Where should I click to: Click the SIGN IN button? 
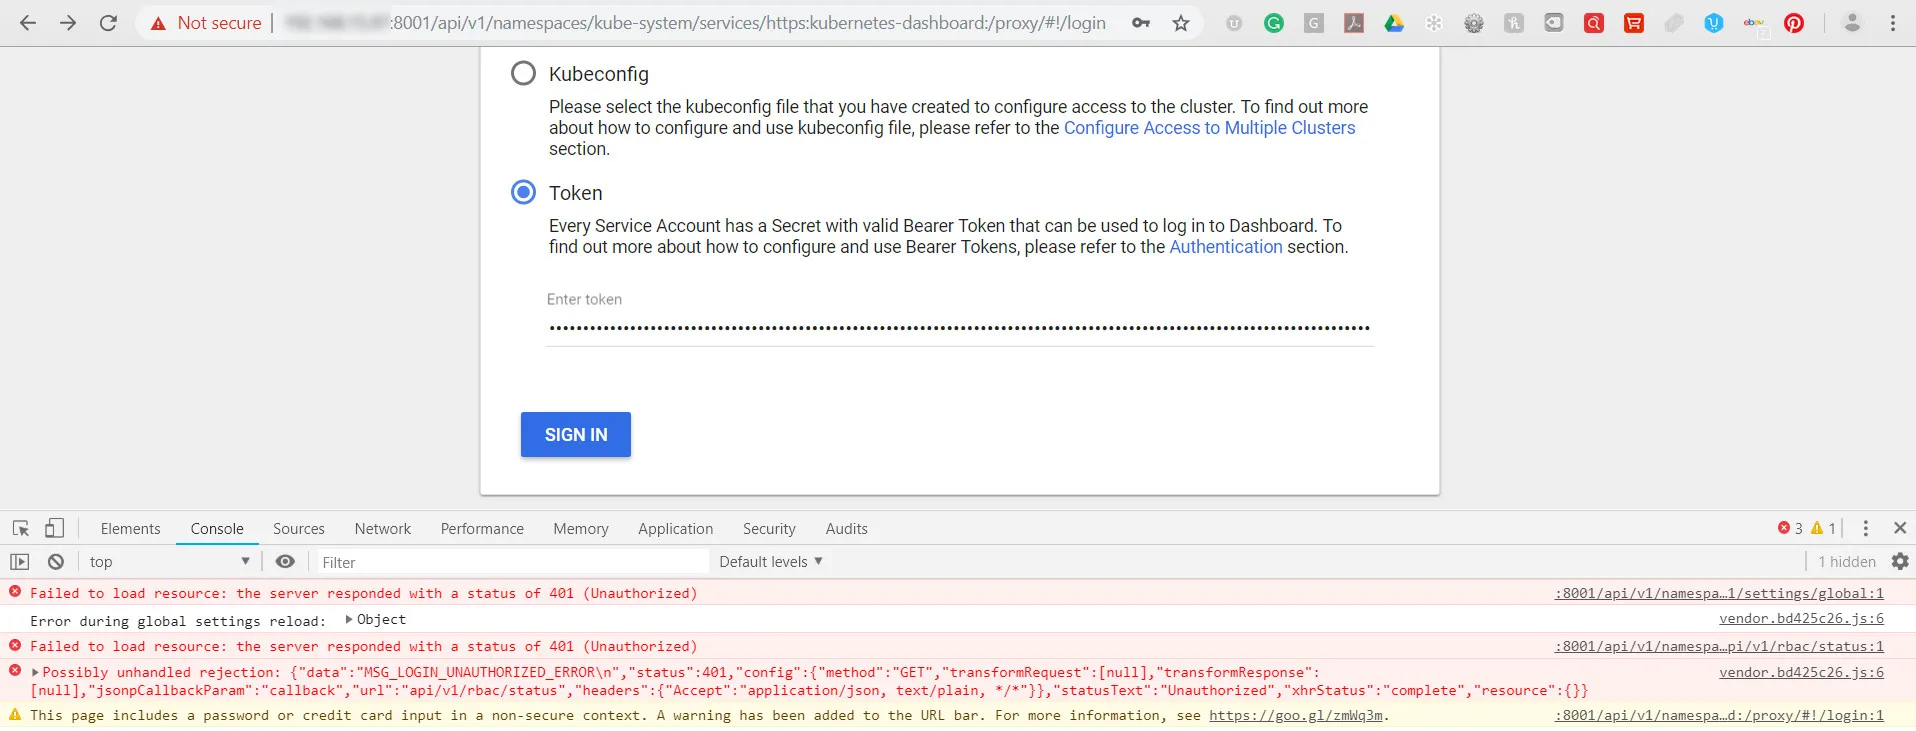pyautogui.click(x=576, y=435)
